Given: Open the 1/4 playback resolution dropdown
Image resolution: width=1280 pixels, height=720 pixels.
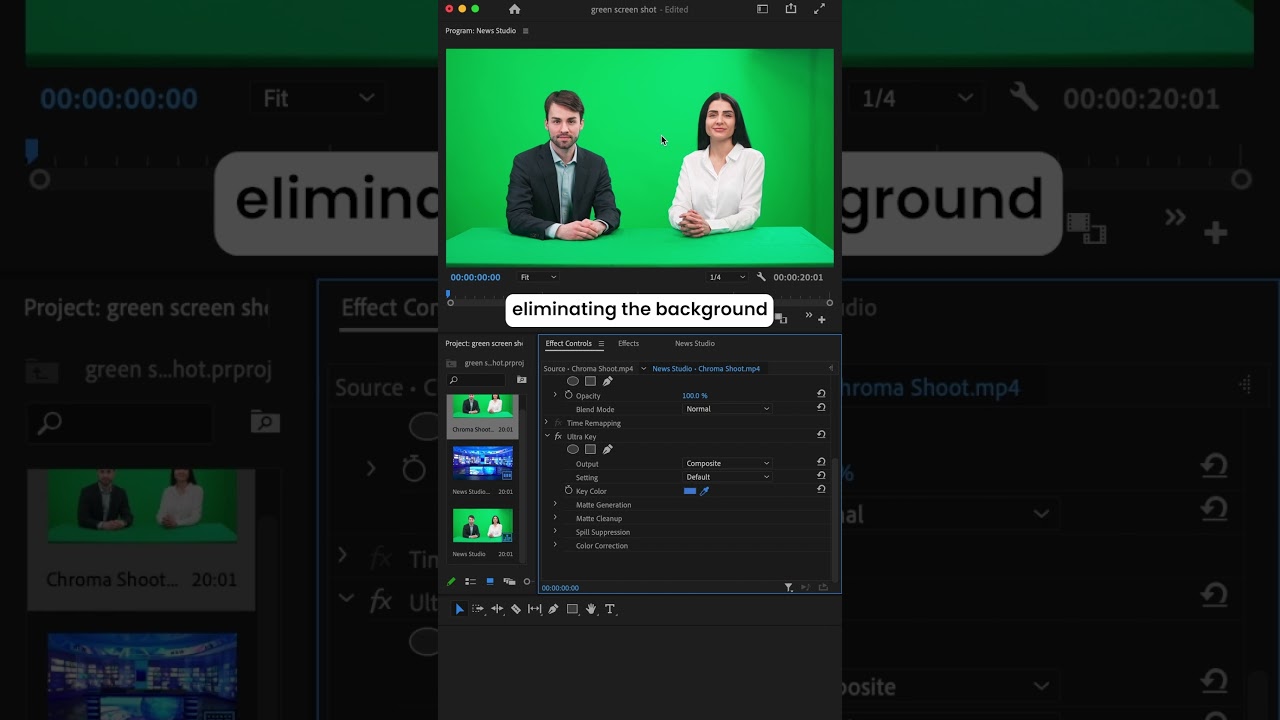Looking at the screenshot, I should coord(727,277).
